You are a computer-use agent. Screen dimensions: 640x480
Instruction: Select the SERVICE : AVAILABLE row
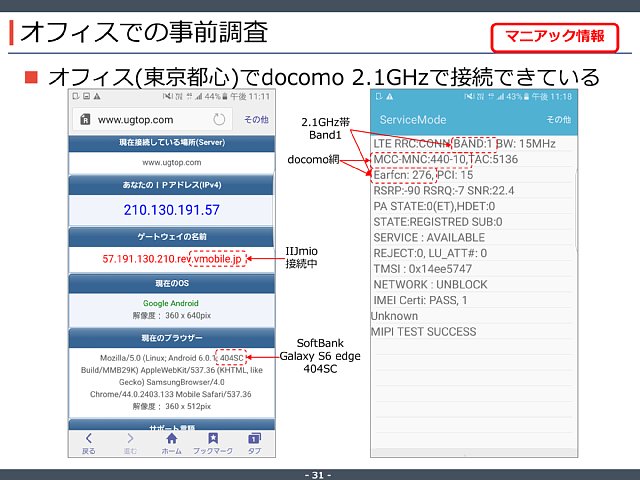[473, 238]
